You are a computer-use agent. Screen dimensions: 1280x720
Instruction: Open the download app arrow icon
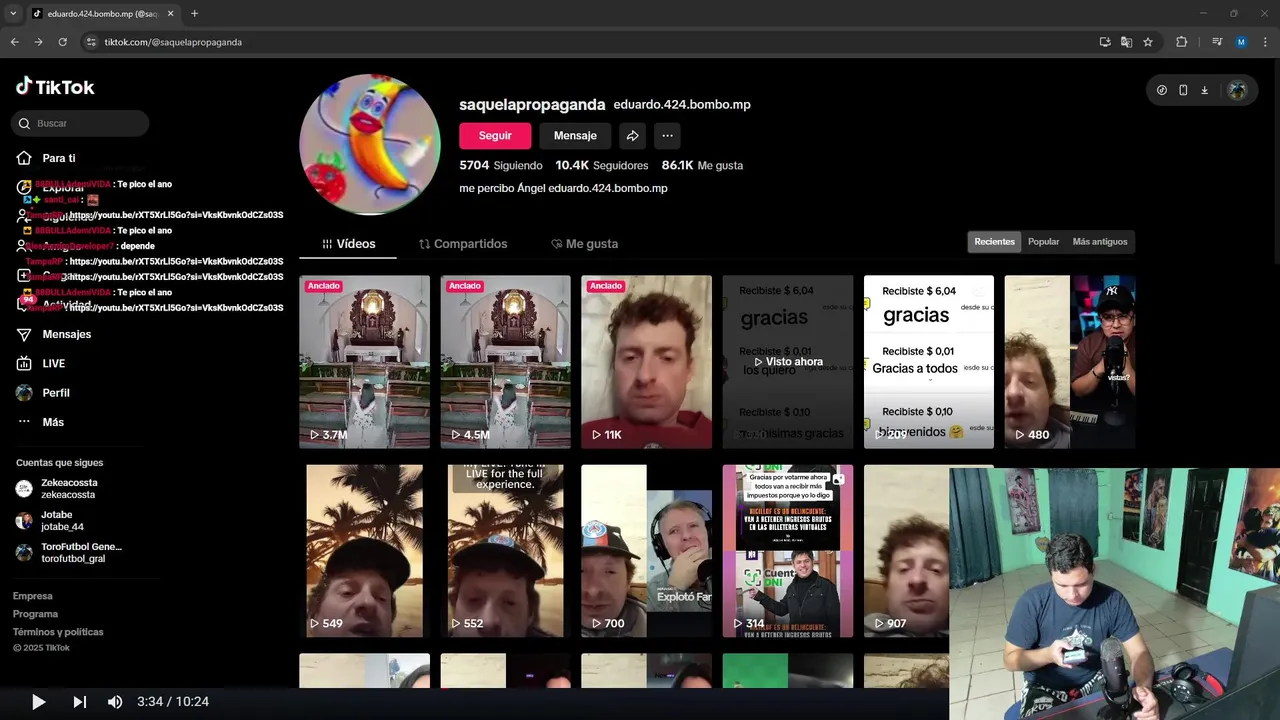[x=1205, y=90]
